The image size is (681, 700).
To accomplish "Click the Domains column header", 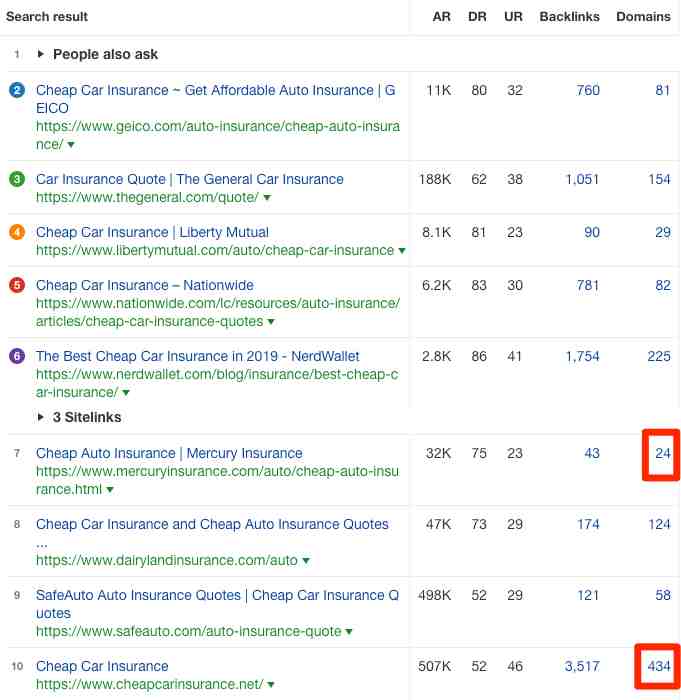I will click(x=643, y=17).
